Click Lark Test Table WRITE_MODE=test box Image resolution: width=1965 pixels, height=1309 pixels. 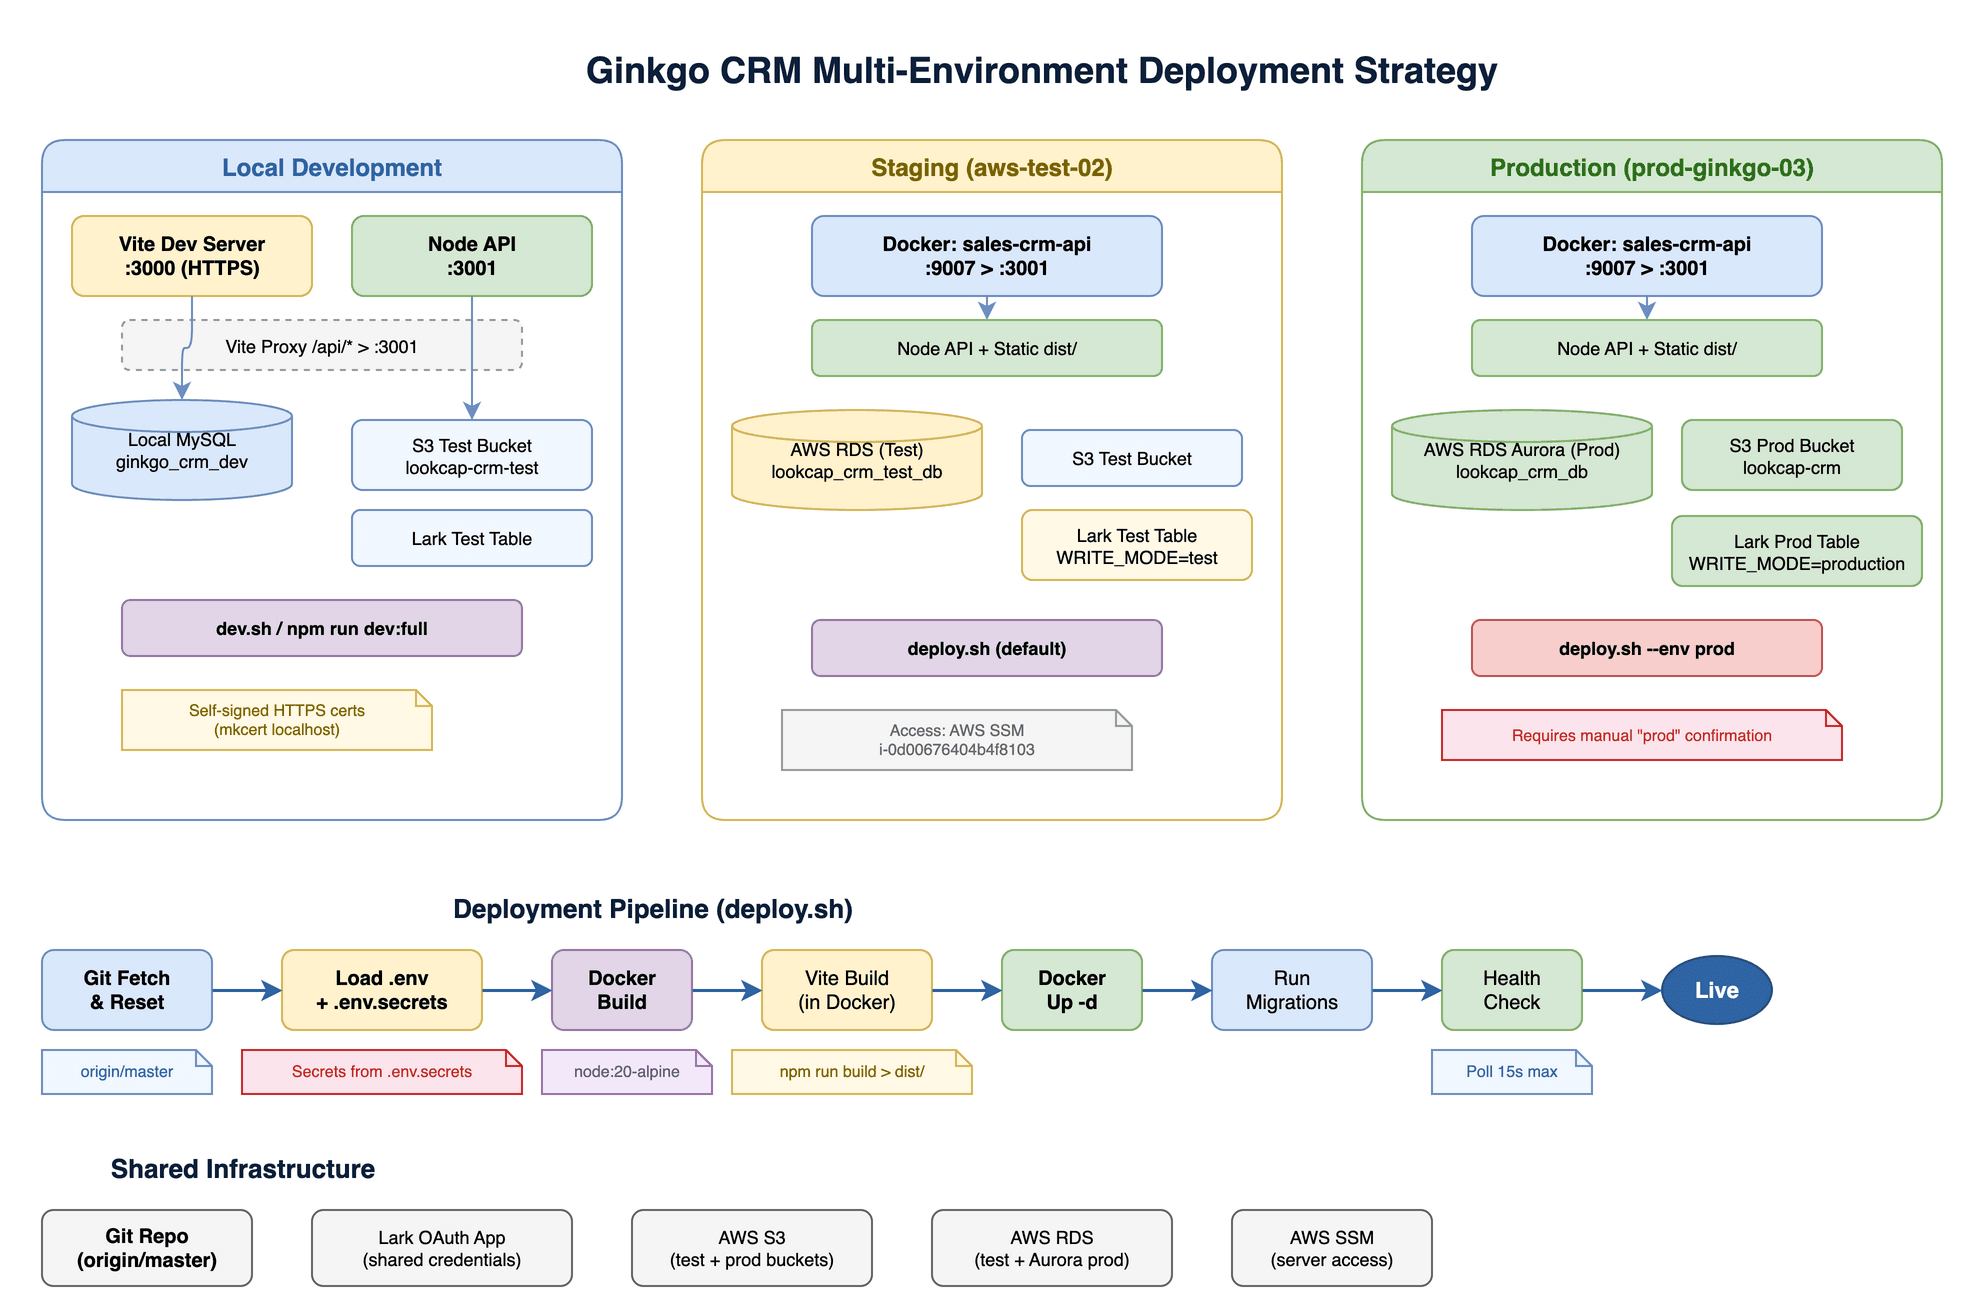(1137, 546)
